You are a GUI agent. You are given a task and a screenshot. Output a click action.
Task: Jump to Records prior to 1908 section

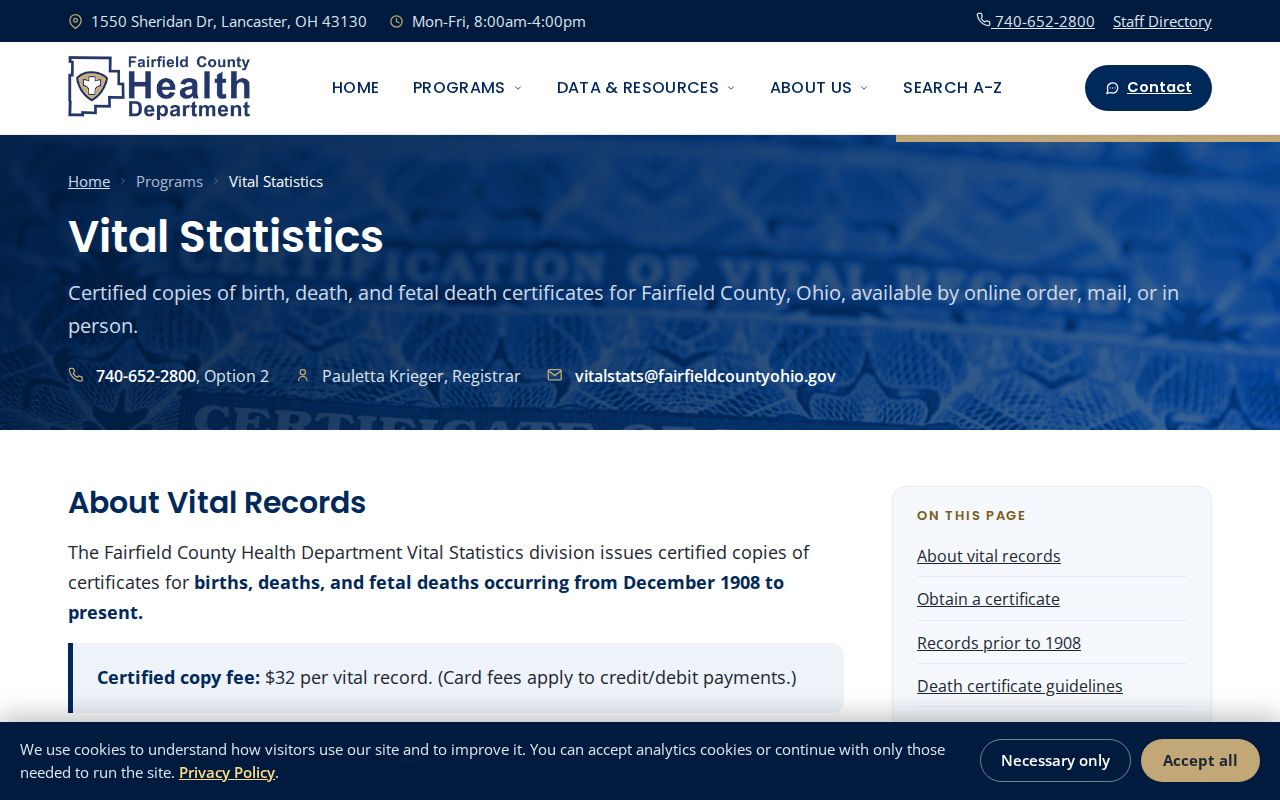pos(999,643)
